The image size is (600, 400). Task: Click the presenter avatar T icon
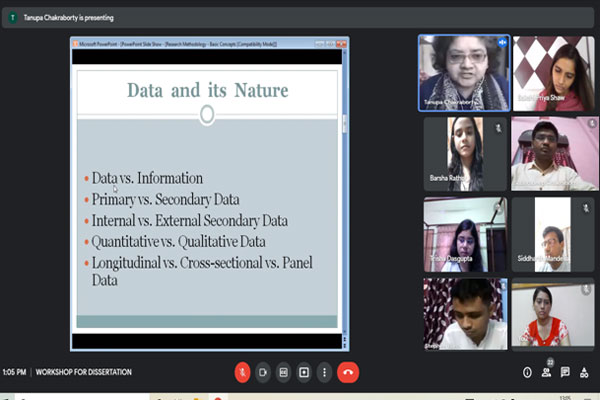[x=13, y=18]
